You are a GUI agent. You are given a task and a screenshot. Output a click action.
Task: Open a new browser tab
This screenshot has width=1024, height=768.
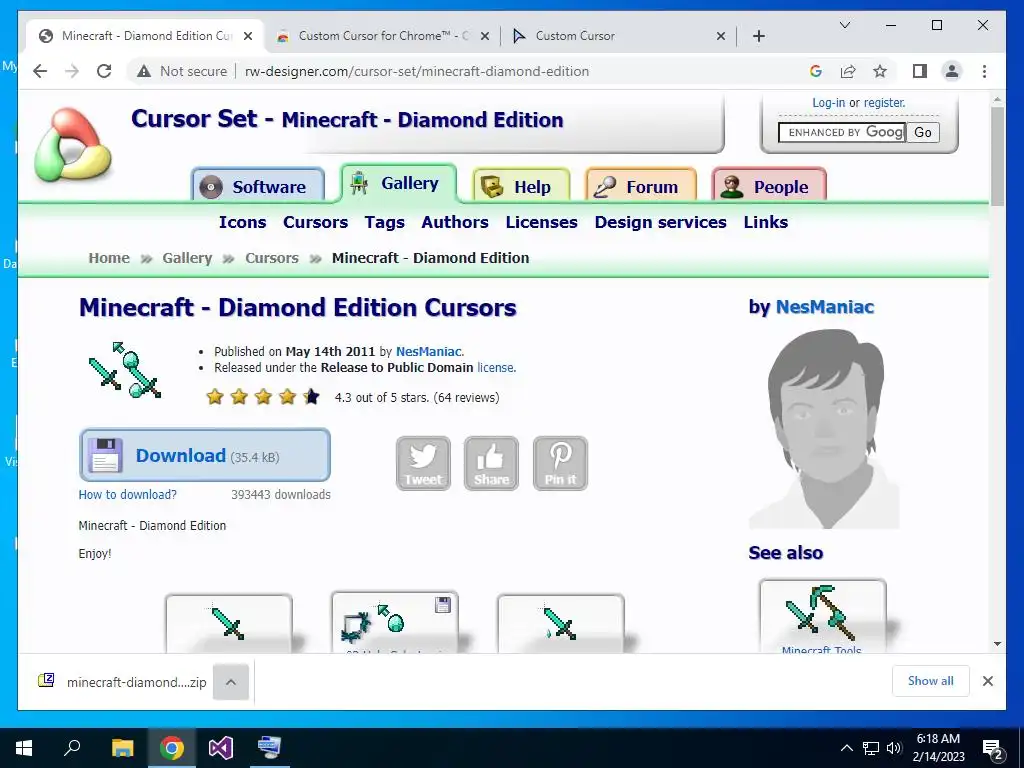point(758,36)
